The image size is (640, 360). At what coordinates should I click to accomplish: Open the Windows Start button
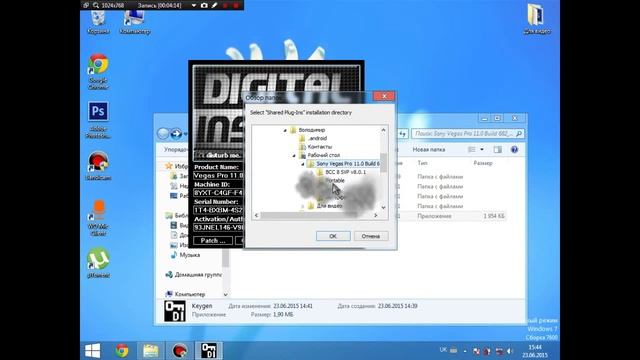93,350
